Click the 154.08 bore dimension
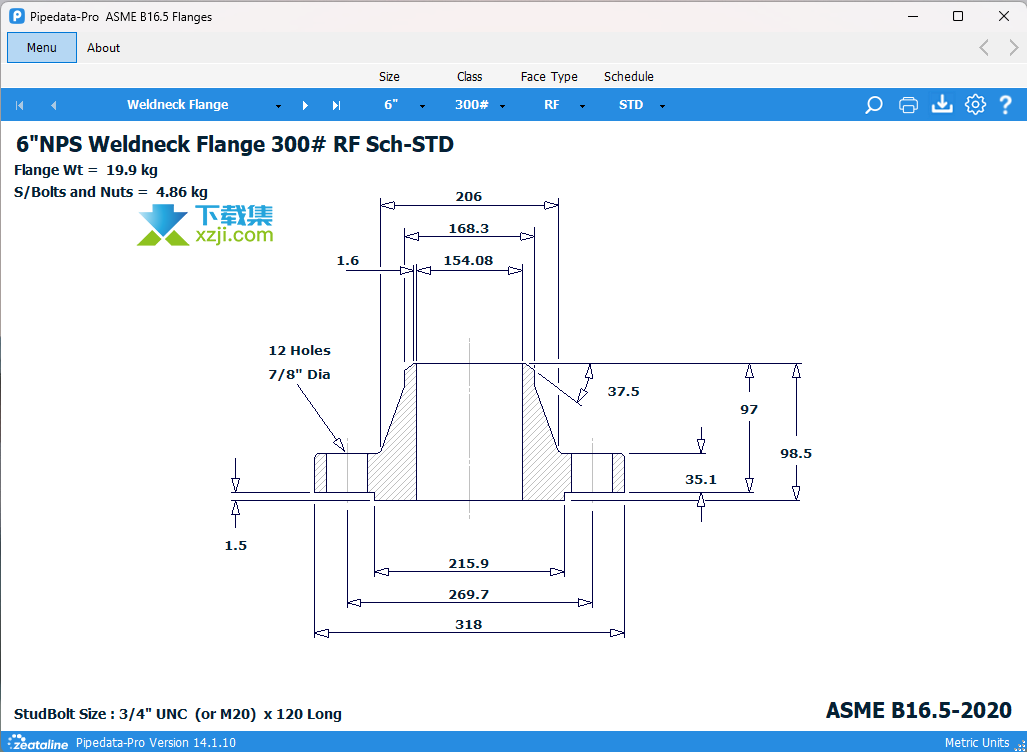The width and height of the screenshot is (1027, 752). (468, 261)
